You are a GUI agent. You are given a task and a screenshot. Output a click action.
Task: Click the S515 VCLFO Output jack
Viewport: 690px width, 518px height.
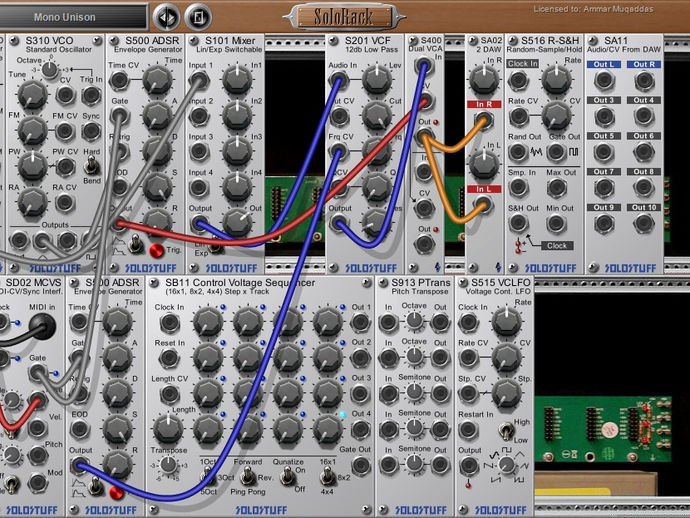[x=469, y=466]
